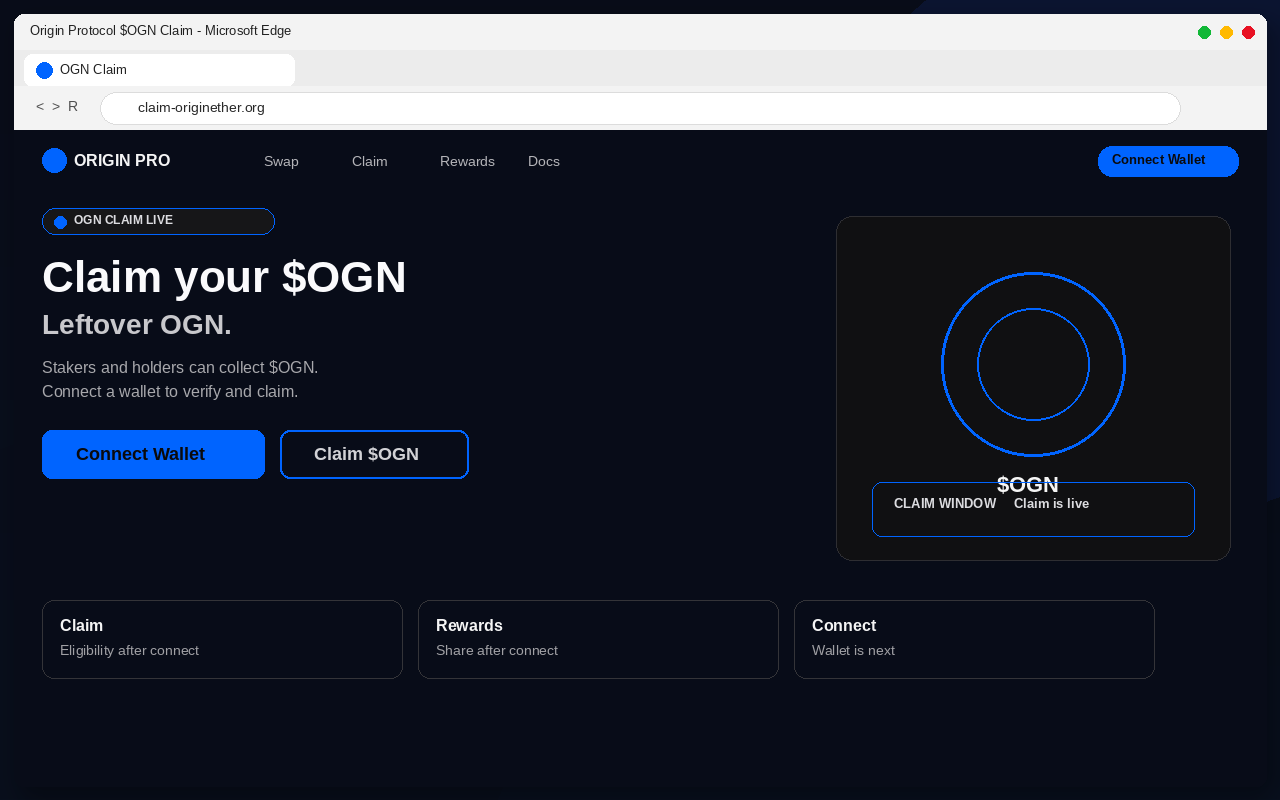Close the window with the red button

coord(1248,32)
